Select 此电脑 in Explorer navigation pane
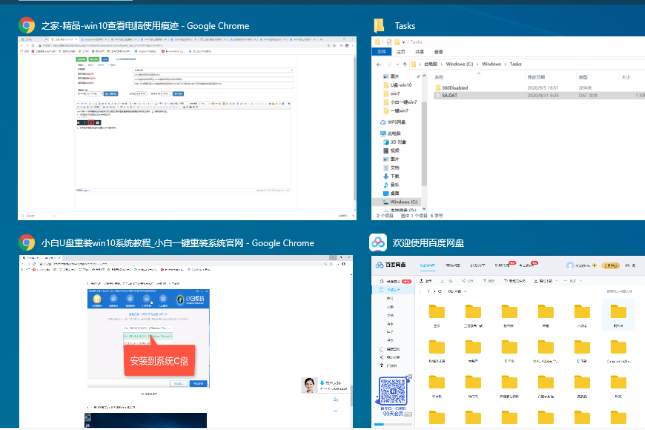The width and height of the screenshot is (645, 430). pyautogui.click(x=390, y=133)
